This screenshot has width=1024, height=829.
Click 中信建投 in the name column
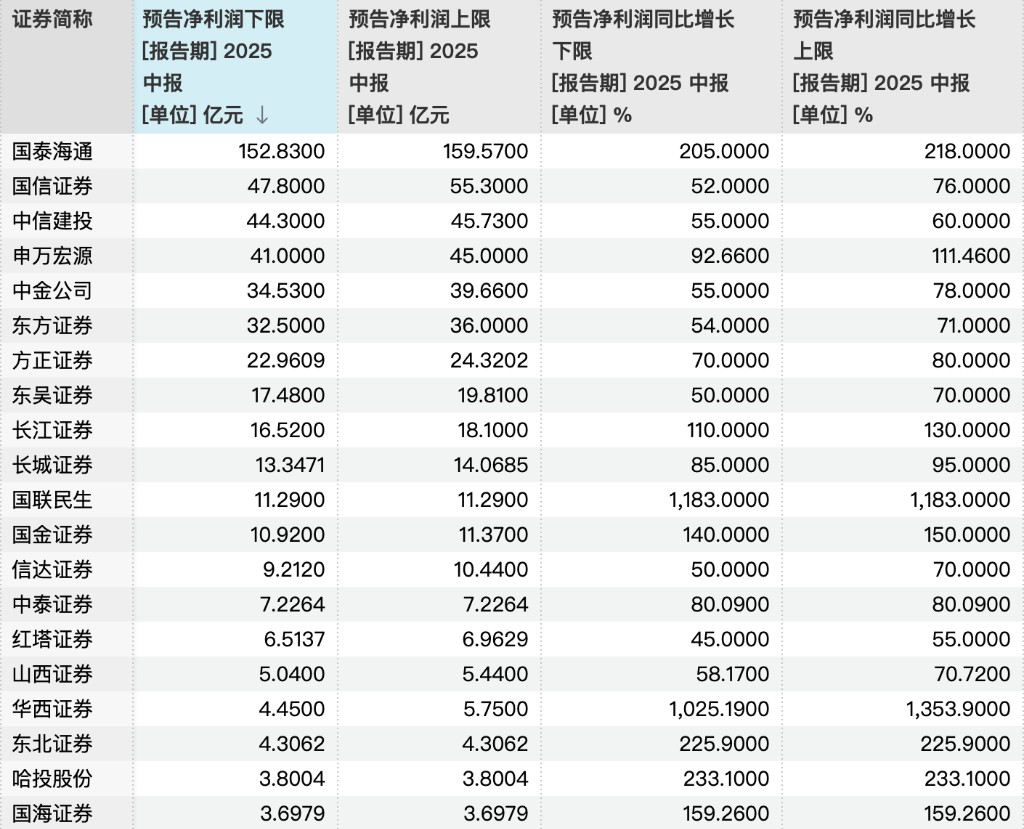tap(52, 221)
